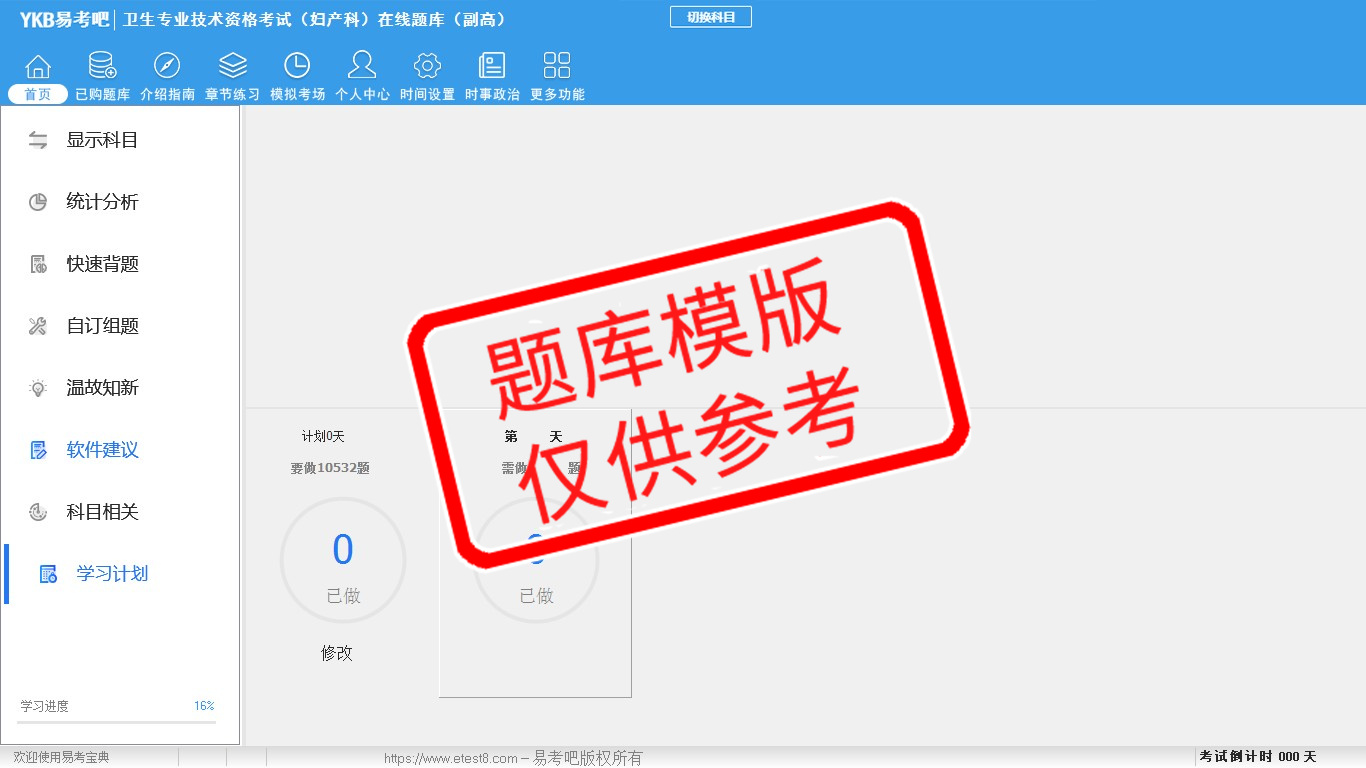
Task: Click the 切换科目 button
Action: [x=710, y=17]
